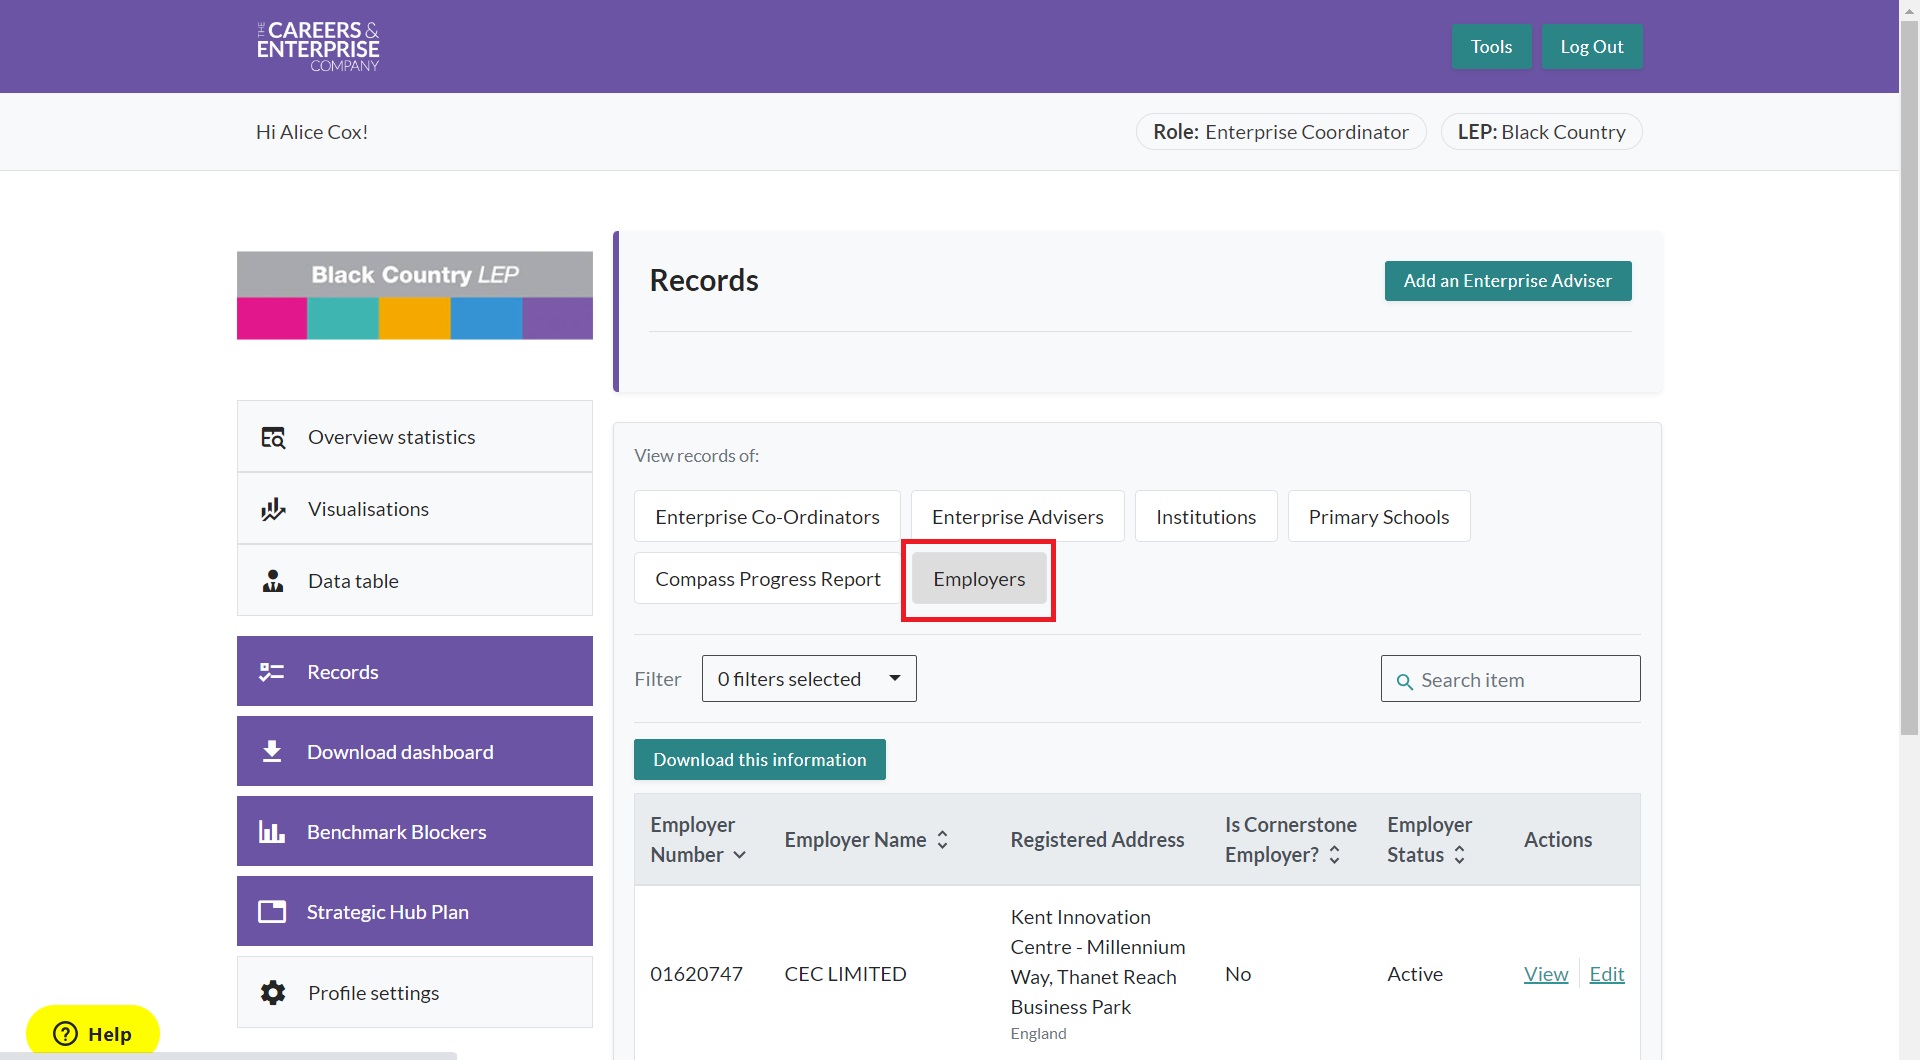This screenshot has width=1920, height=1060.
Task: Click the Records page heading
Action: pyautogui.click(x=704, y=280)
